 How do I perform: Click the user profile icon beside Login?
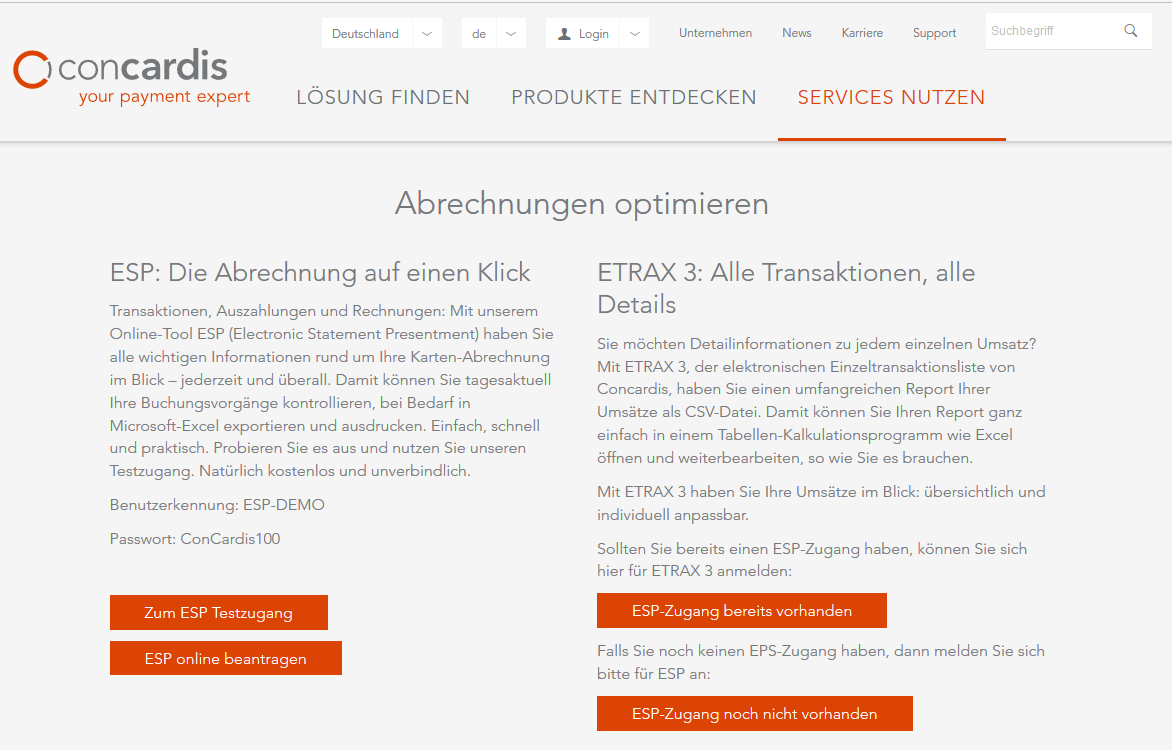pyautogui.click(x=564, y=34)
